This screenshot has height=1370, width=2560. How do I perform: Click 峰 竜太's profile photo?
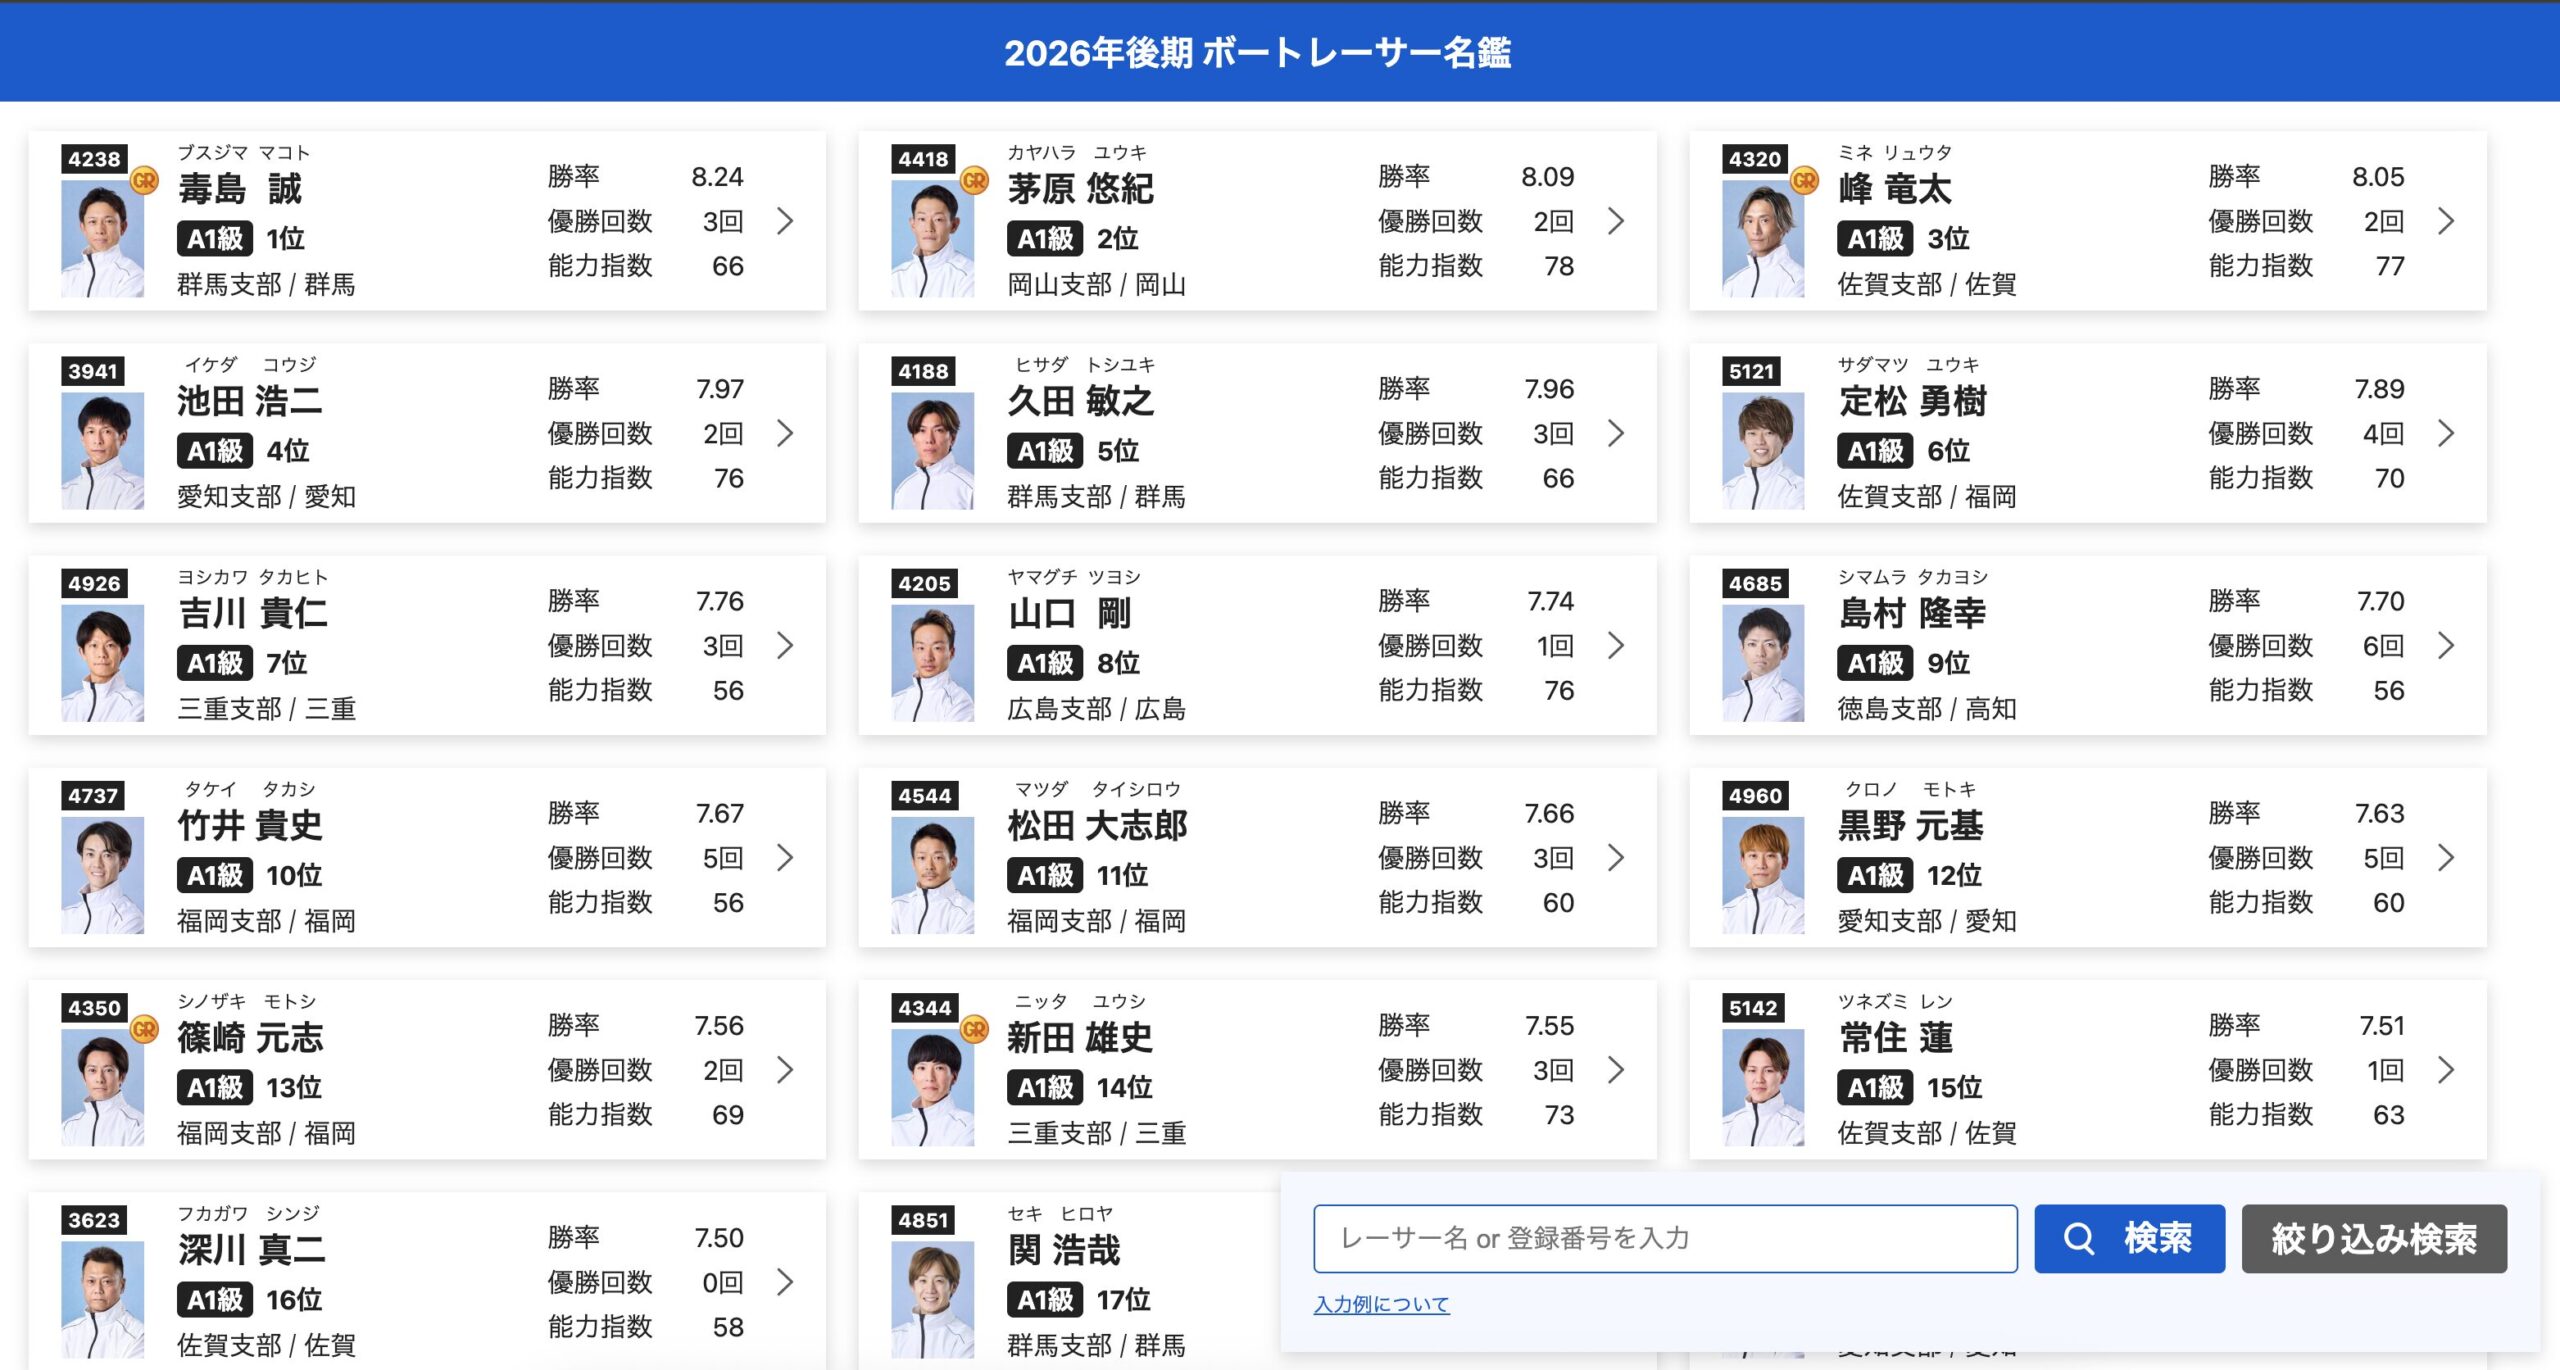click(x=1763, y=238)
